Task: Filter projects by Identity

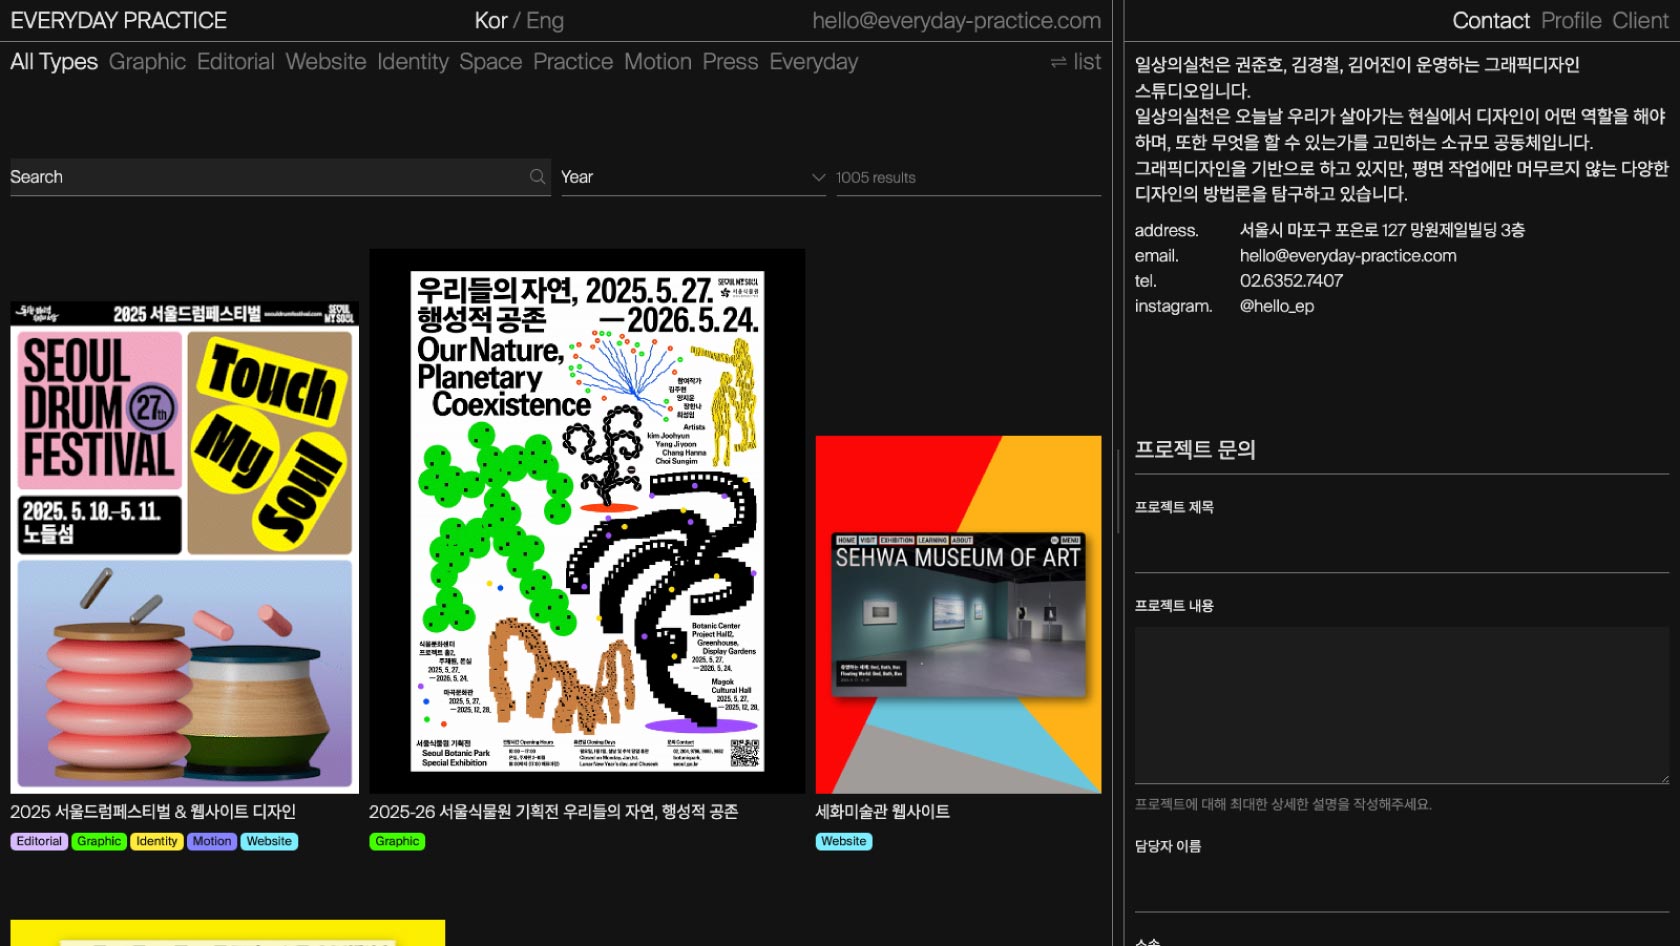Action: (x=413, y=62)
